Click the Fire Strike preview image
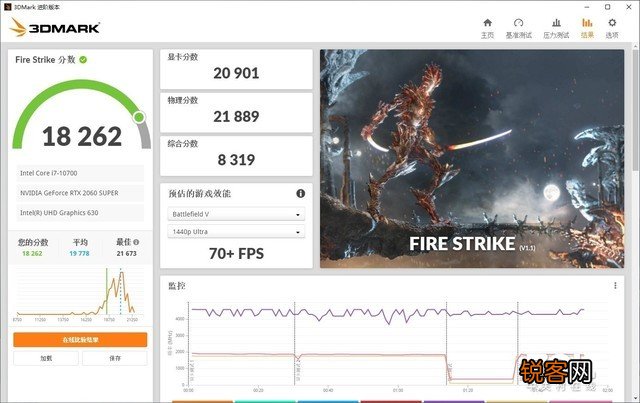 coord(472,159)
